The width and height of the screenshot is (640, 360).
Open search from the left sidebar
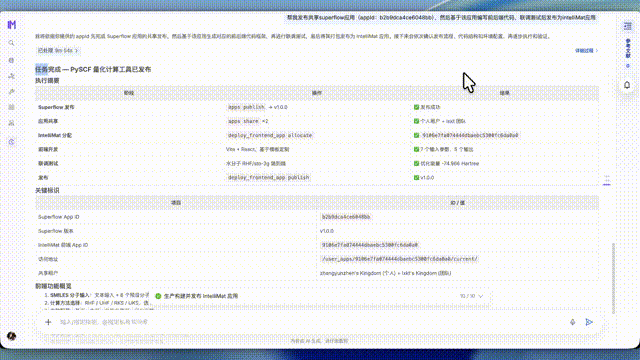11,43
